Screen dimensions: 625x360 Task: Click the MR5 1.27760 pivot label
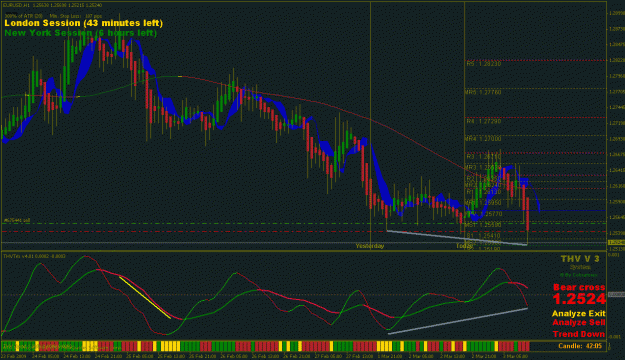click(483, 92)
